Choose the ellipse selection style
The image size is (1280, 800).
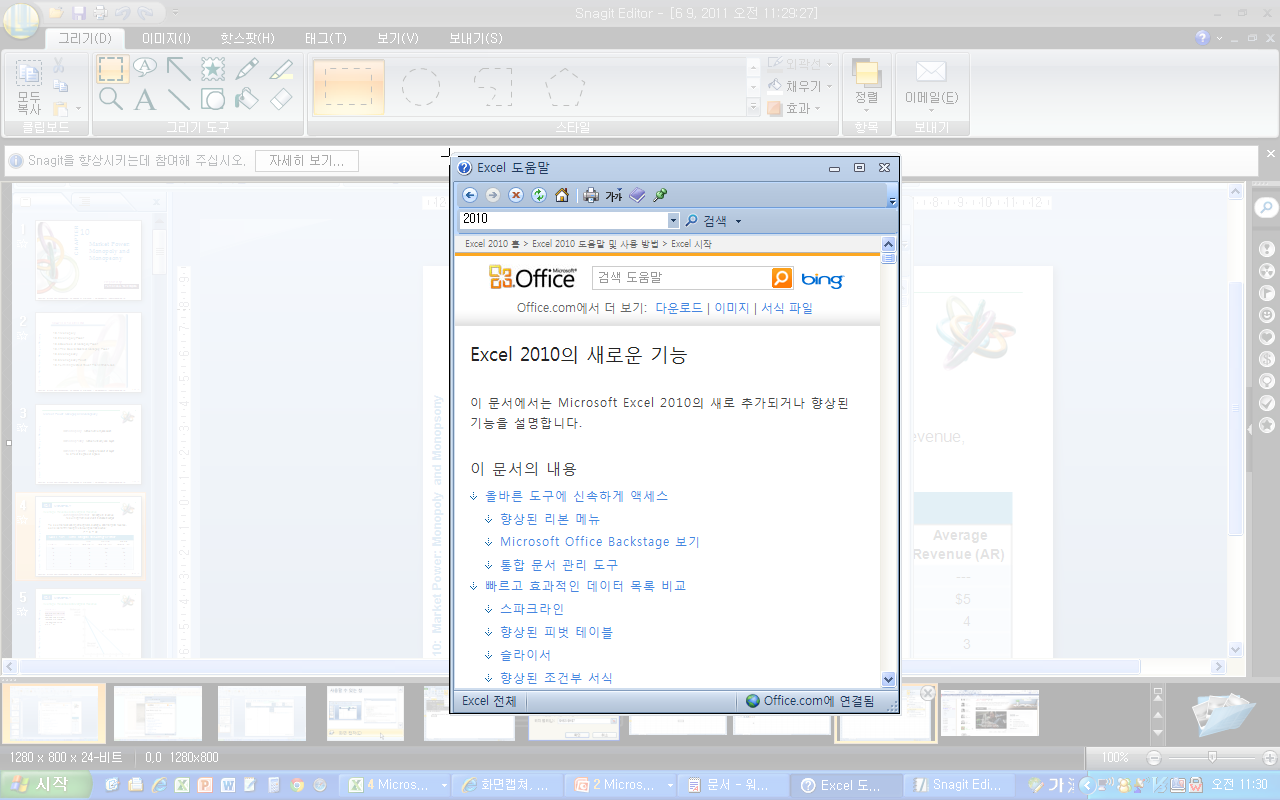tap(421, 88)
